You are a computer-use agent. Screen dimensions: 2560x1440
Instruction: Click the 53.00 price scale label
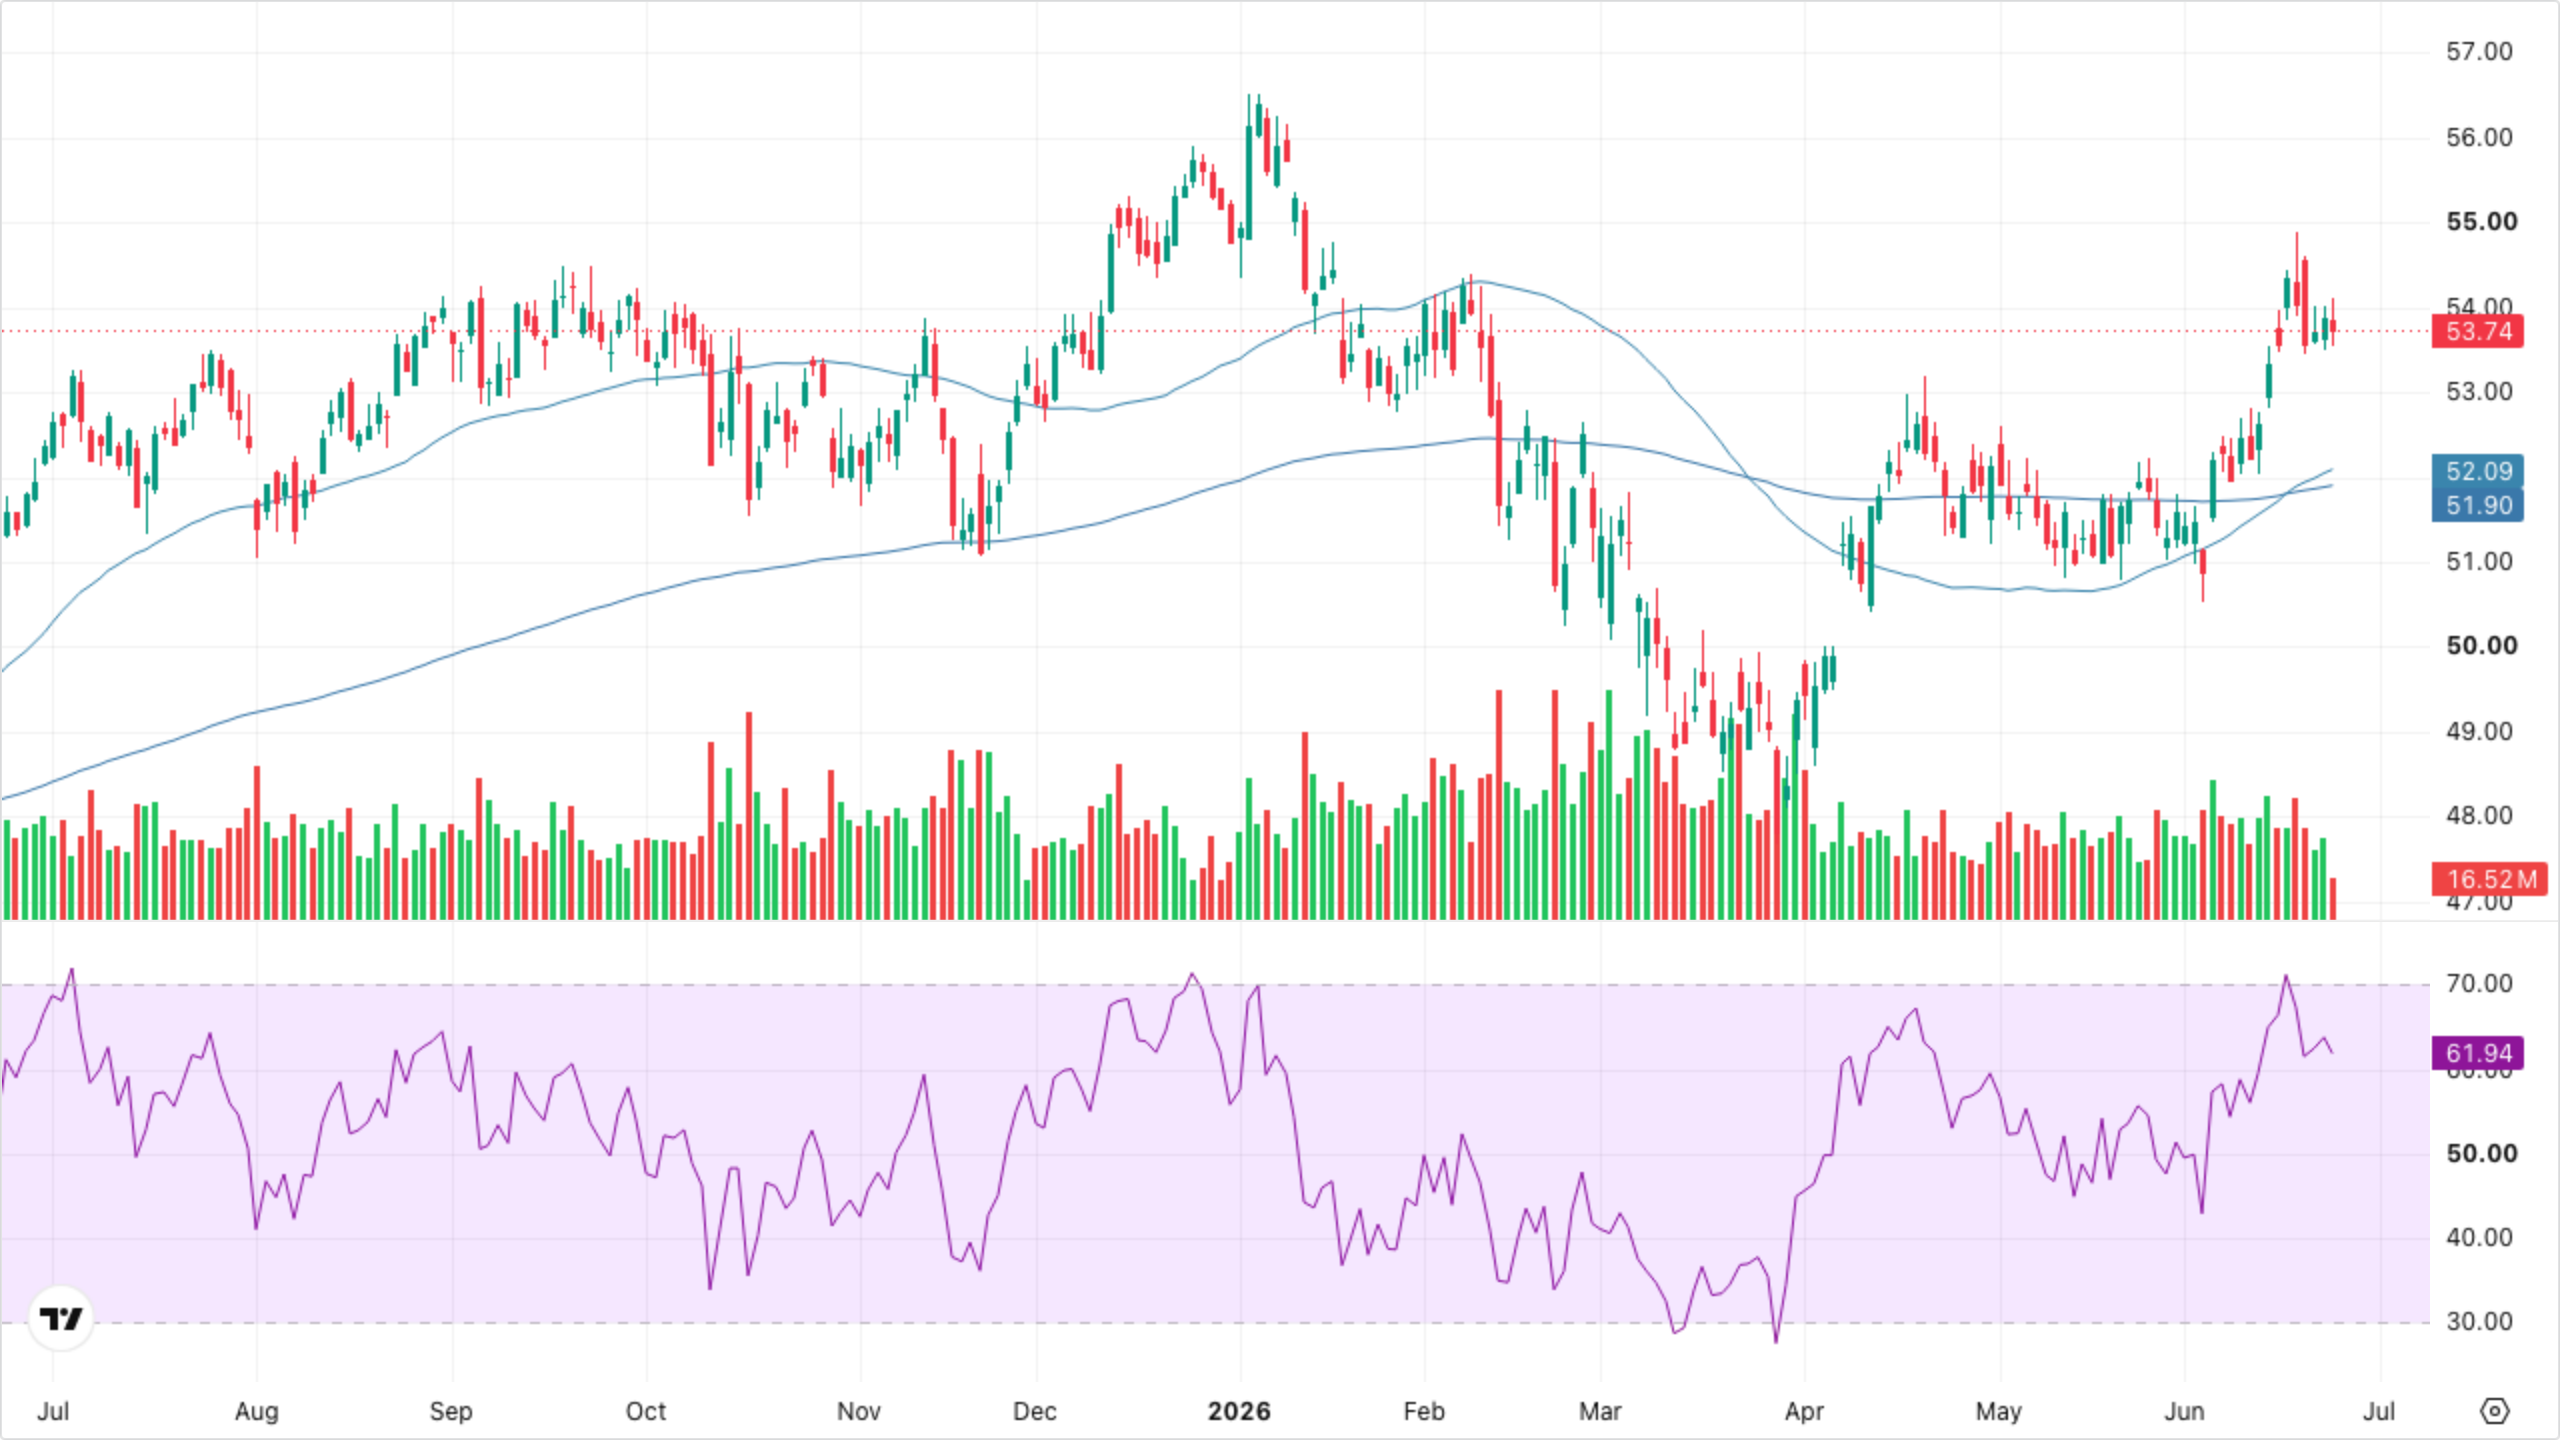pos(2479,391)
